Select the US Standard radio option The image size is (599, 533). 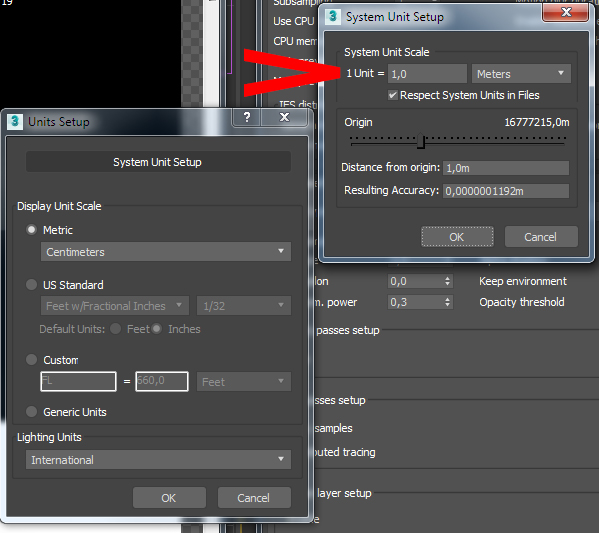point(31,285)
